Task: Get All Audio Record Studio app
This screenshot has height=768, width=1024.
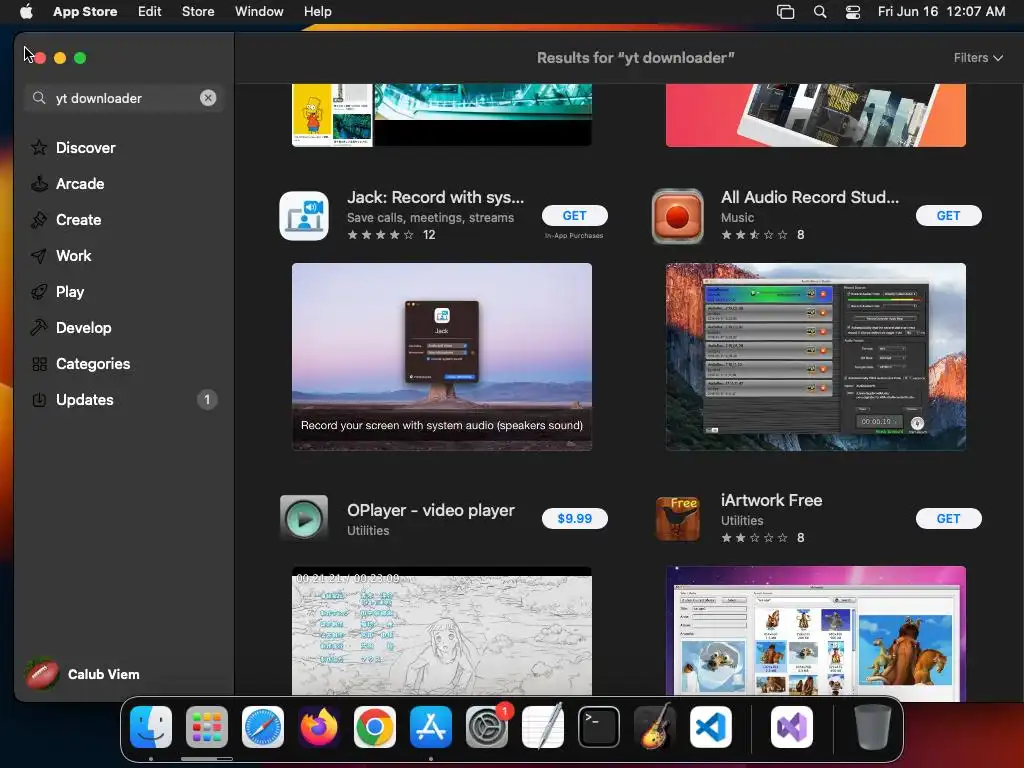Action: [x=948, y=216]
